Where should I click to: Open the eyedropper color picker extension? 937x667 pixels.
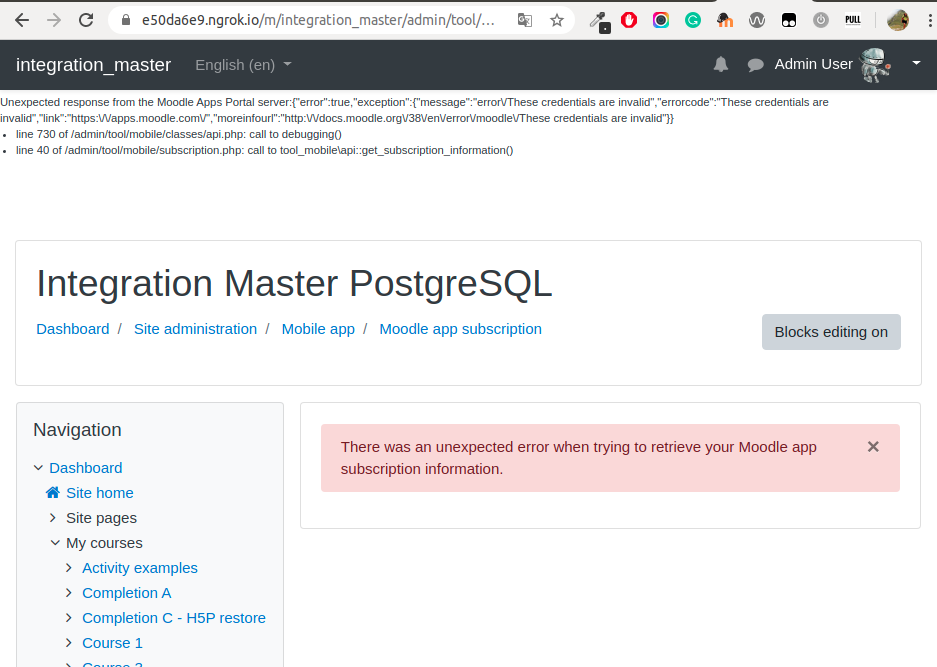(598, 21)
